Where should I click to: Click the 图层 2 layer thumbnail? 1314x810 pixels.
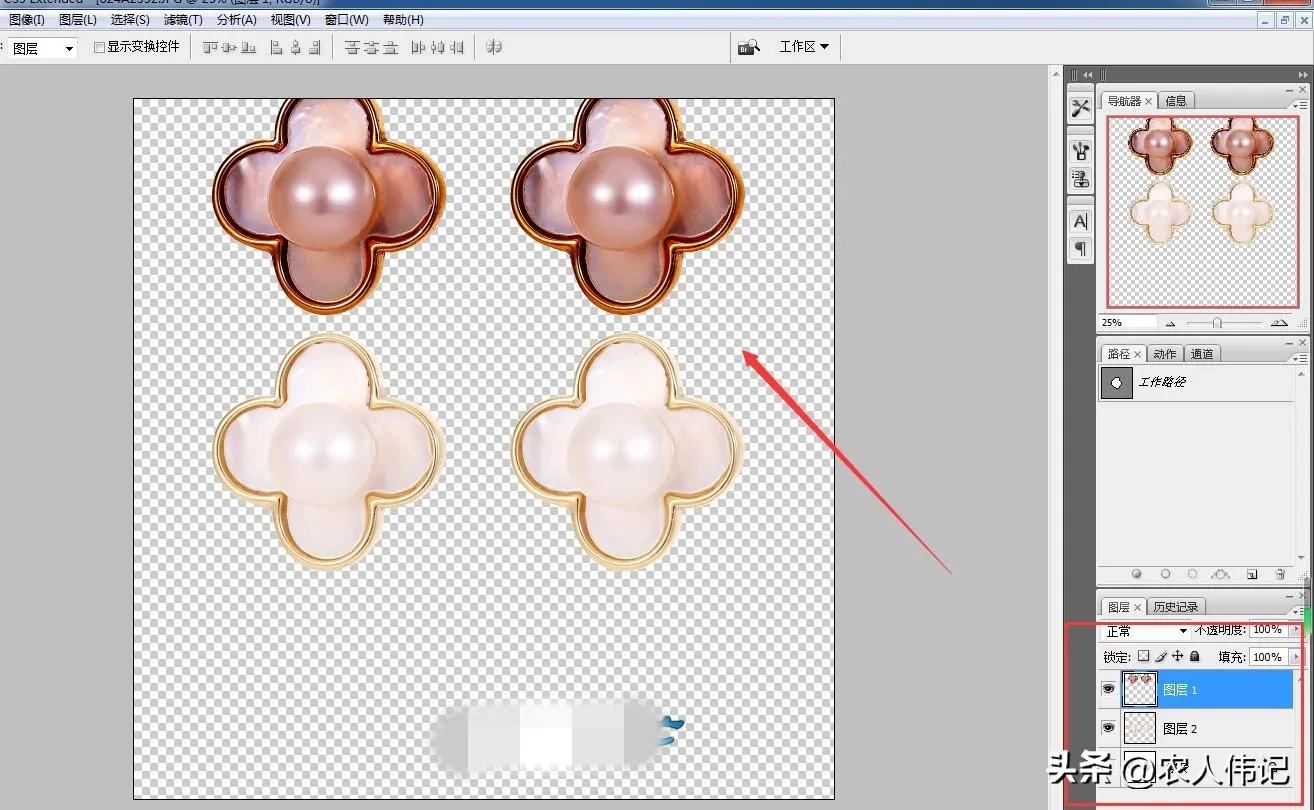point(1139,728)
